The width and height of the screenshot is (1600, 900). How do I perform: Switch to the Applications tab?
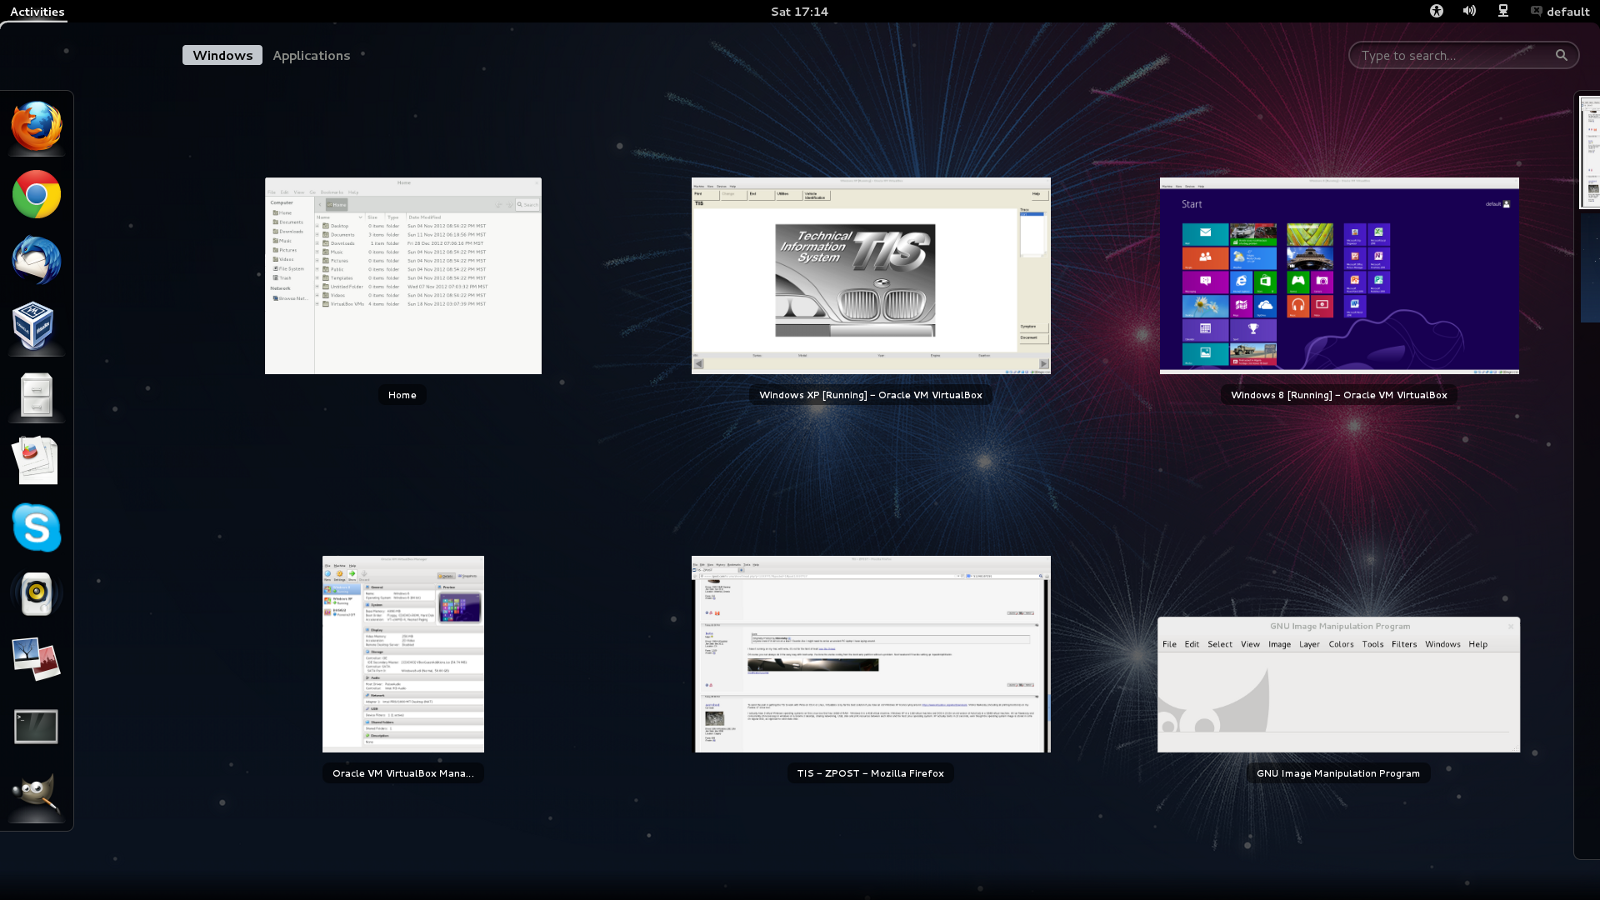[311, 56]
